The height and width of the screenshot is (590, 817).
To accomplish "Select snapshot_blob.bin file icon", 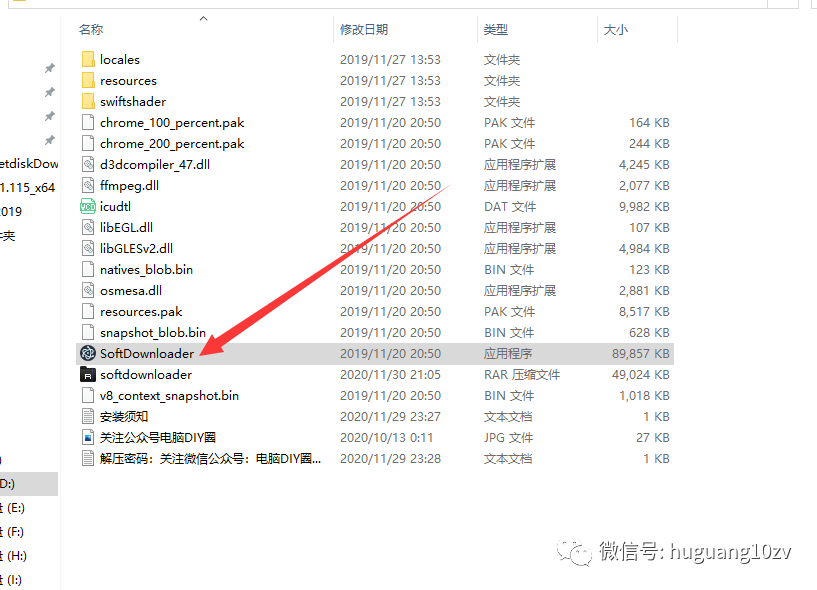I will (88, 332).
